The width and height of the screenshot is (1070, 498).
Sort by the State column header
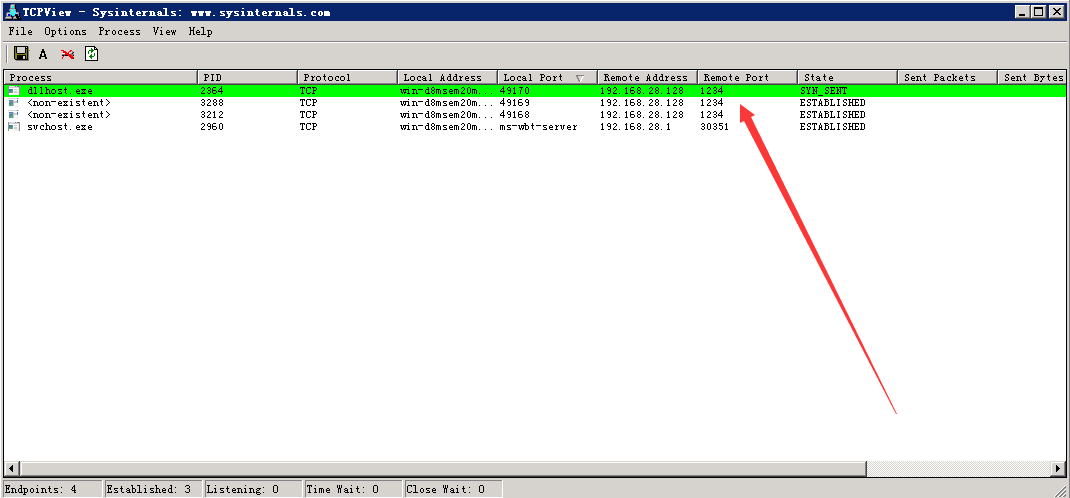[846, 77]
